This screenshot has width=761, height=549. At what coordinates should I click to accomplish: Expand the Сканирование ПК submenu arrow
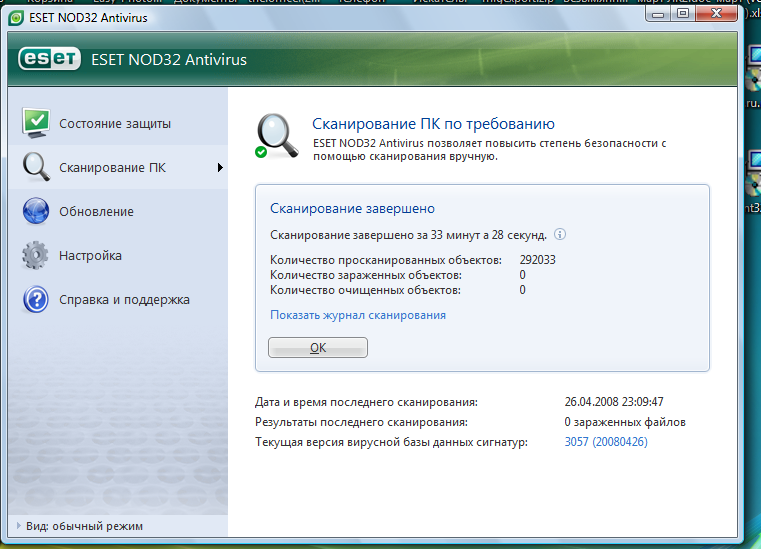220,167
